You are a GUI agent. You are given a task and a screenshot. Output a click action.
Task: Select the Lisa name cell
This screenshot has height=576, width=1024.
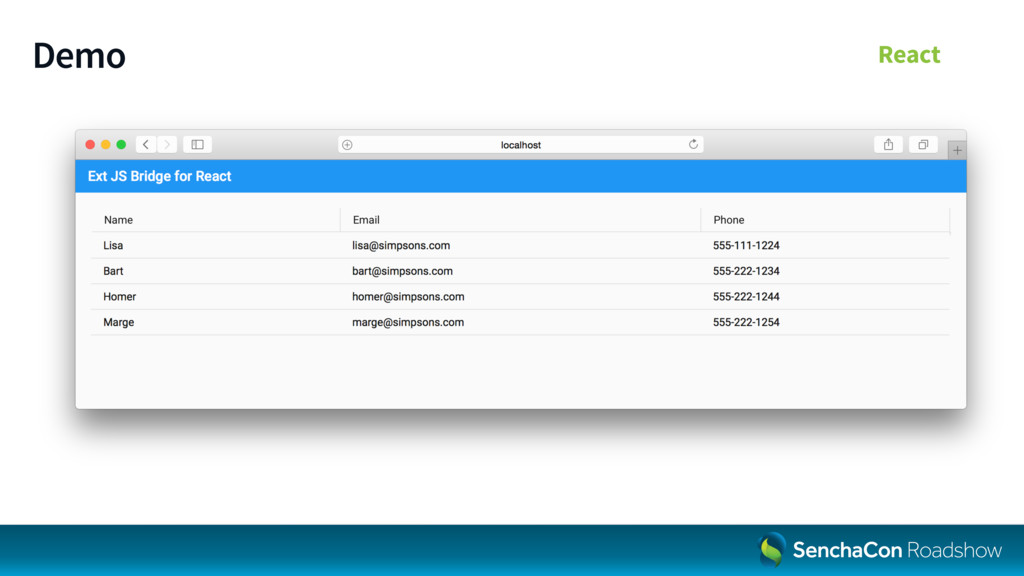pyautogui.click(x=216, y=246)
